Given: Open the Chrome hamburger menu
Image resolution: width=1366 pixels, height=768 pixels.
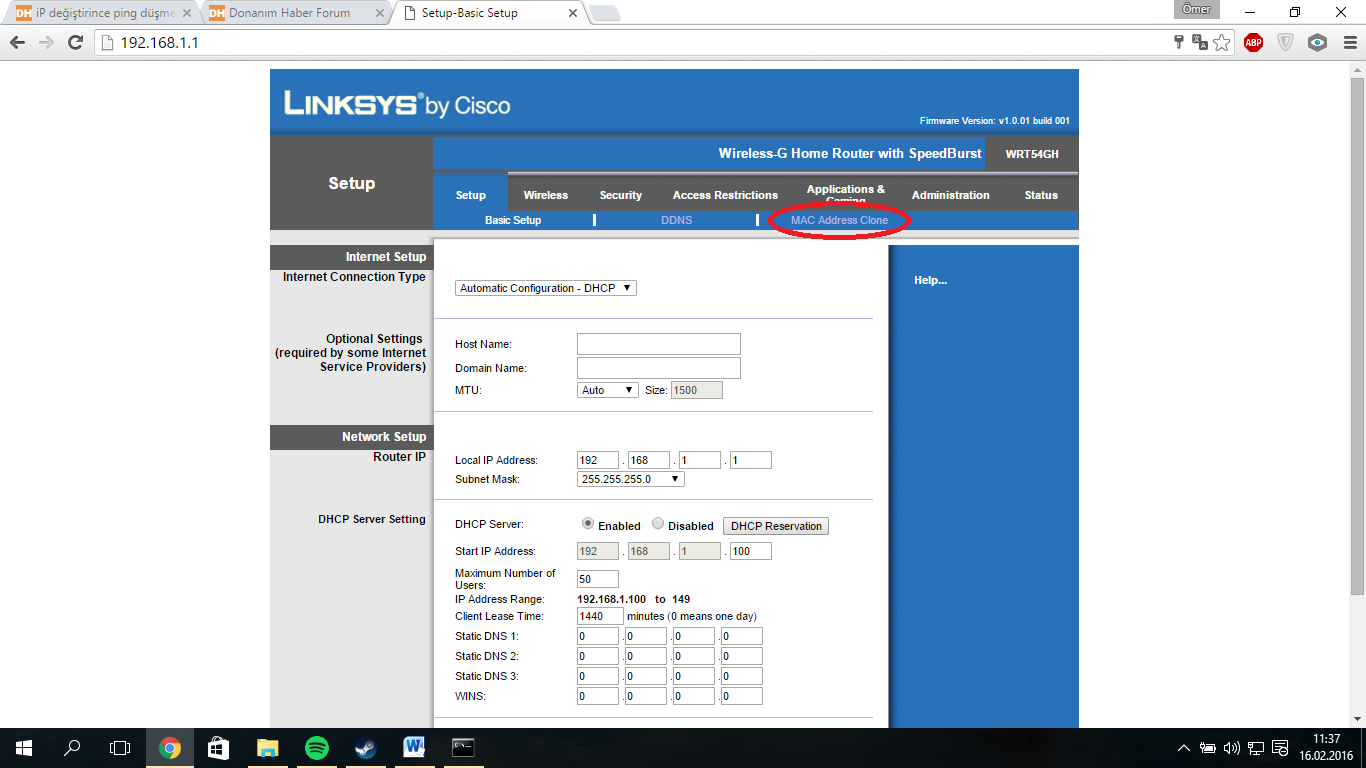Looking at the screenshot, I should click(x=1349, y=42).
